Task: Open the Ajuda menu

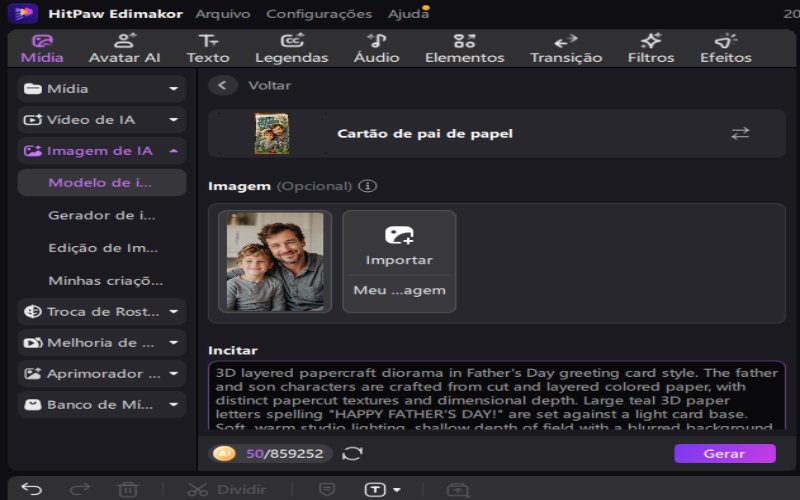Action: pos(408,14)
